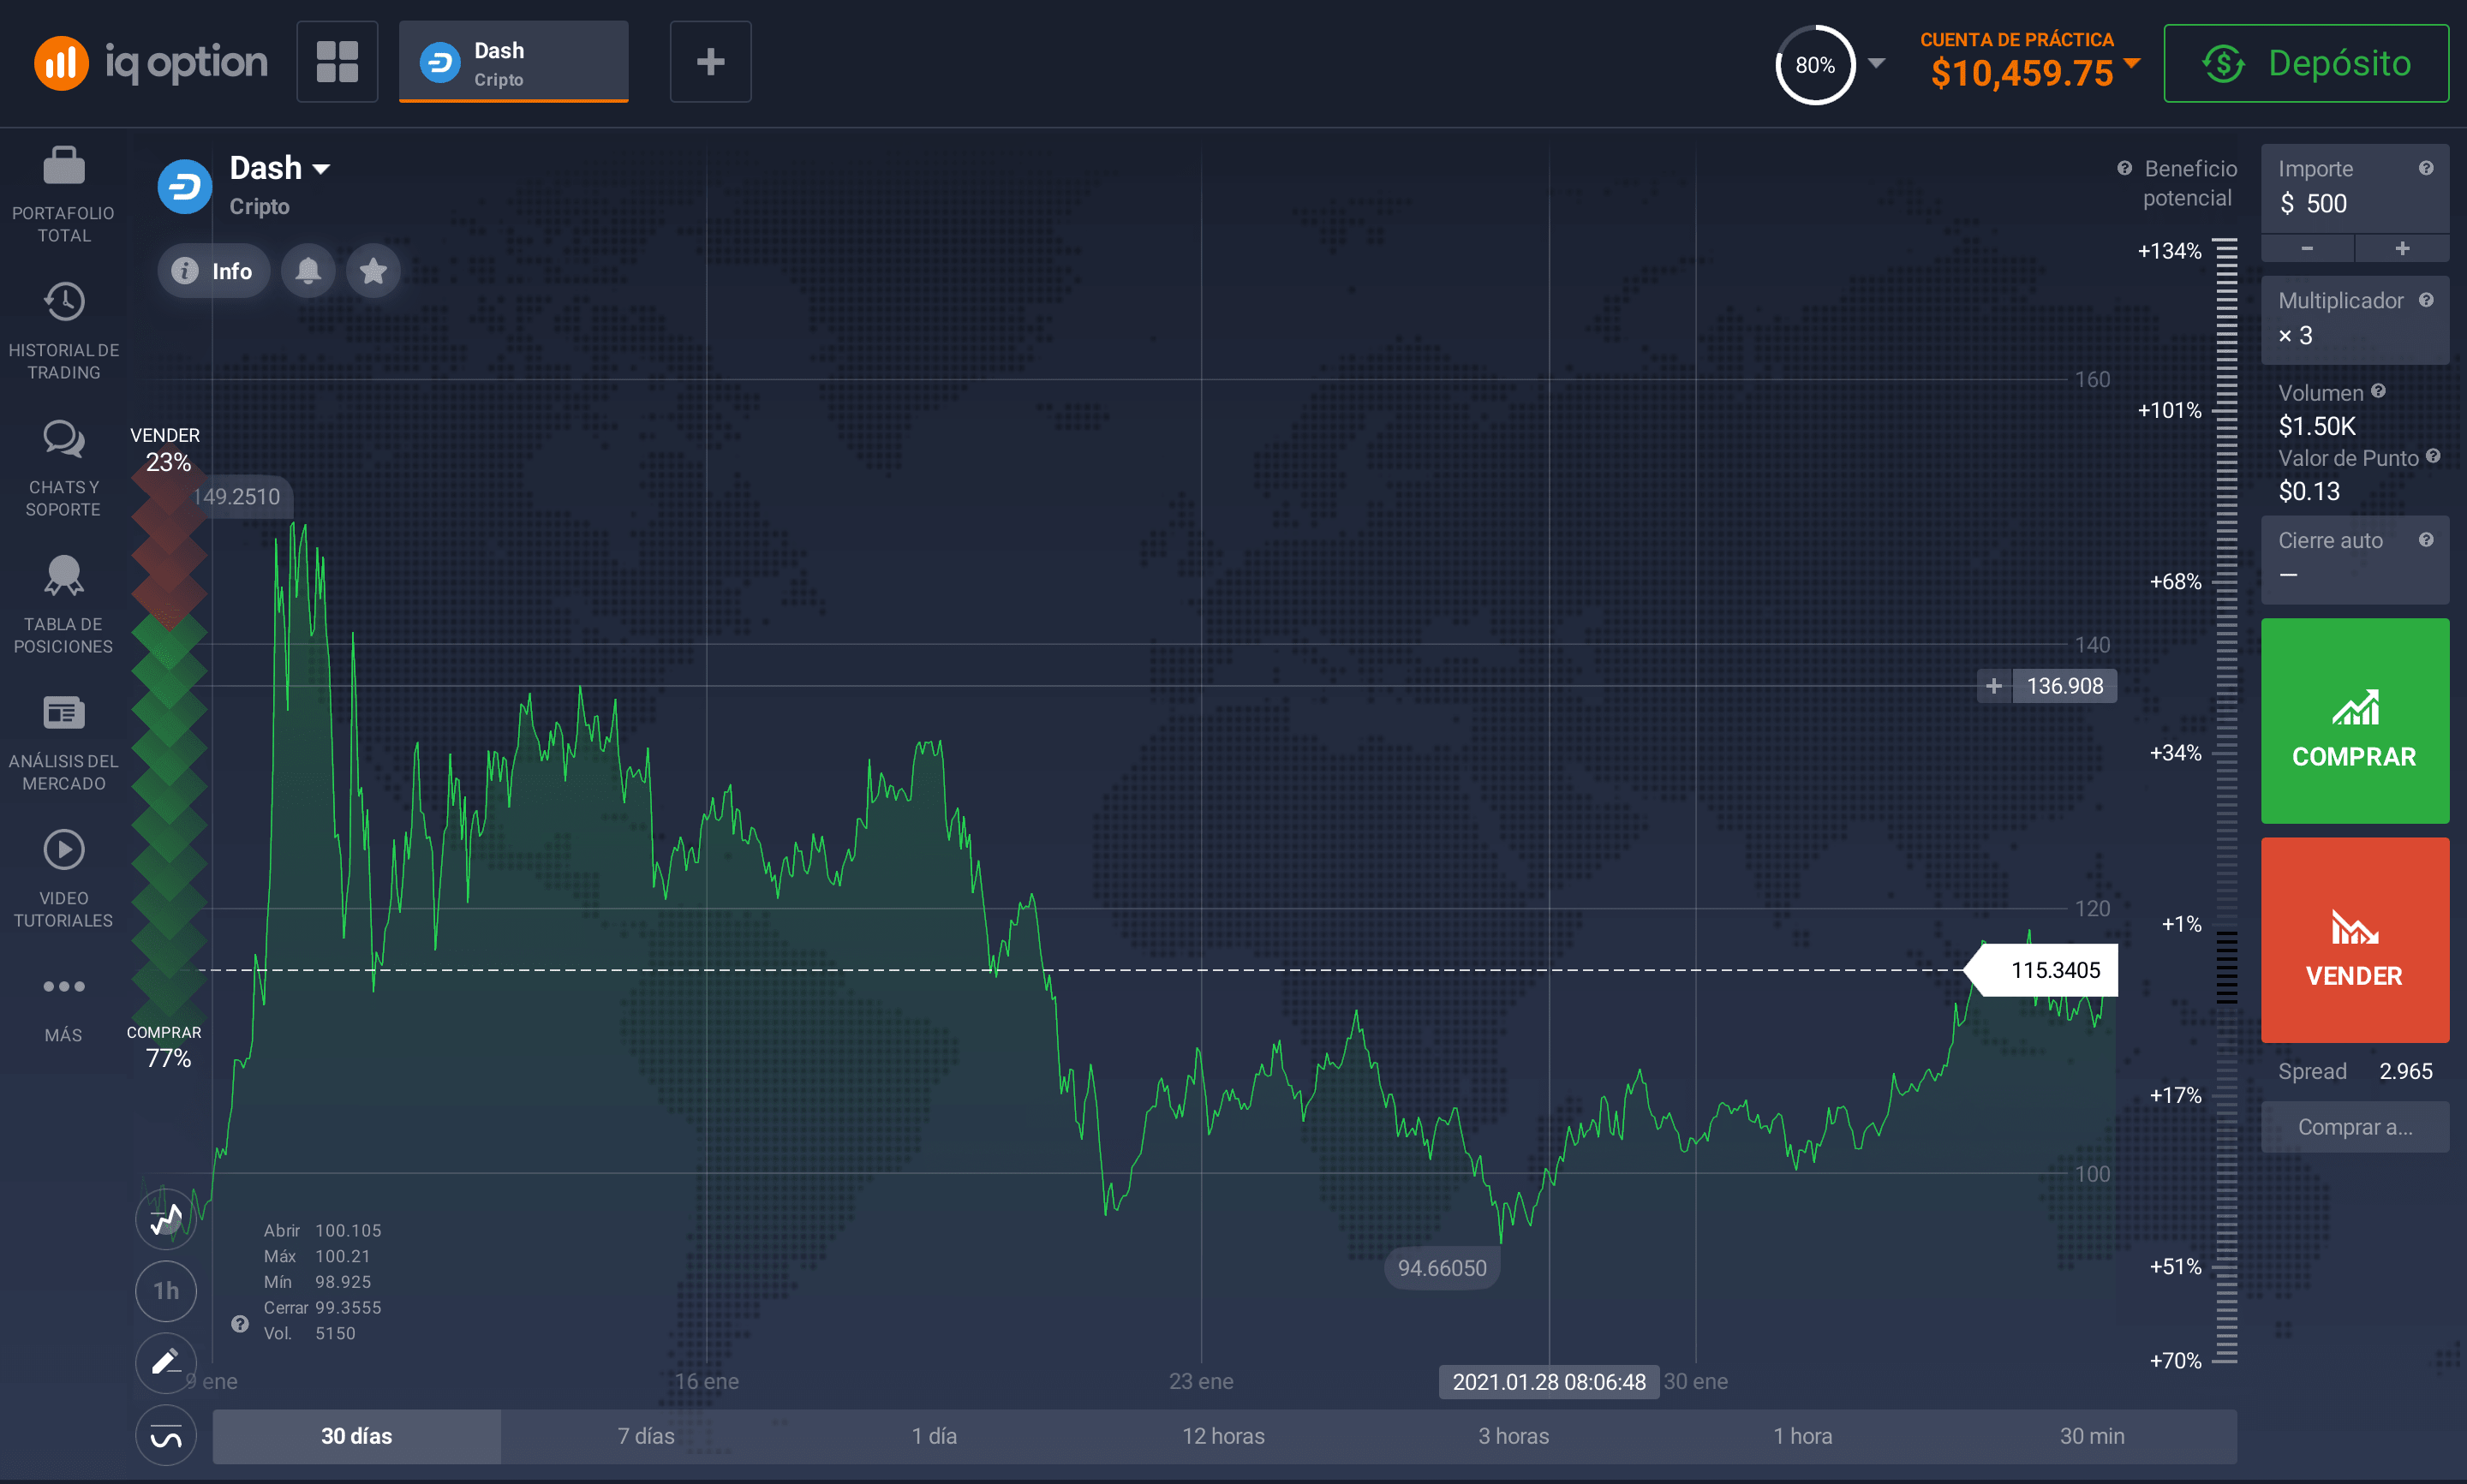Click the 94.66050 low price label
2467x1484 pixels.
(1442, 1268)
